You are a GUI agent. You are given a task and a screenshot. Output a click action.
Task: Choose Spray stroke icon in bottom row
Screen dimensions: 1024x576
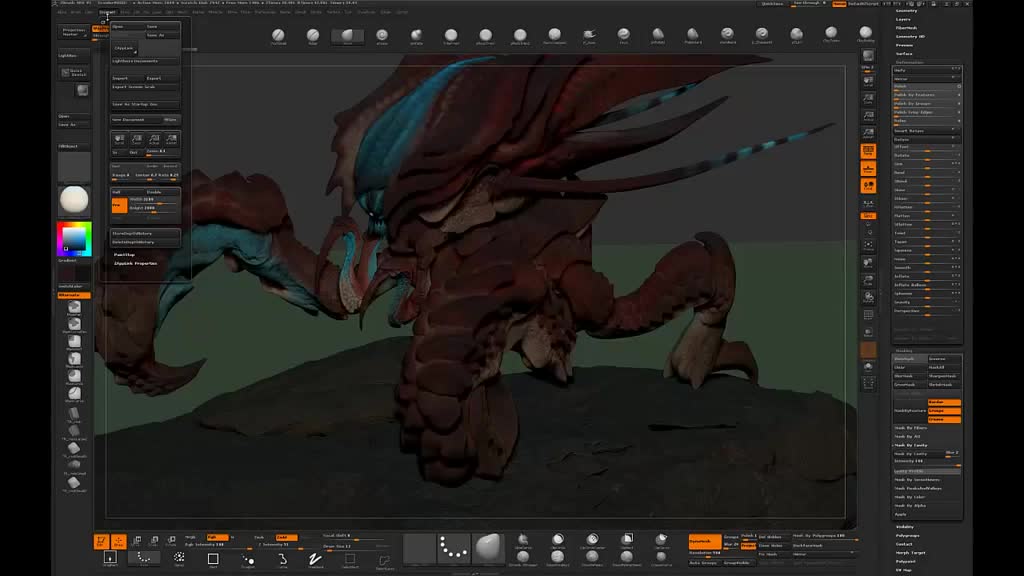(179, 559)
